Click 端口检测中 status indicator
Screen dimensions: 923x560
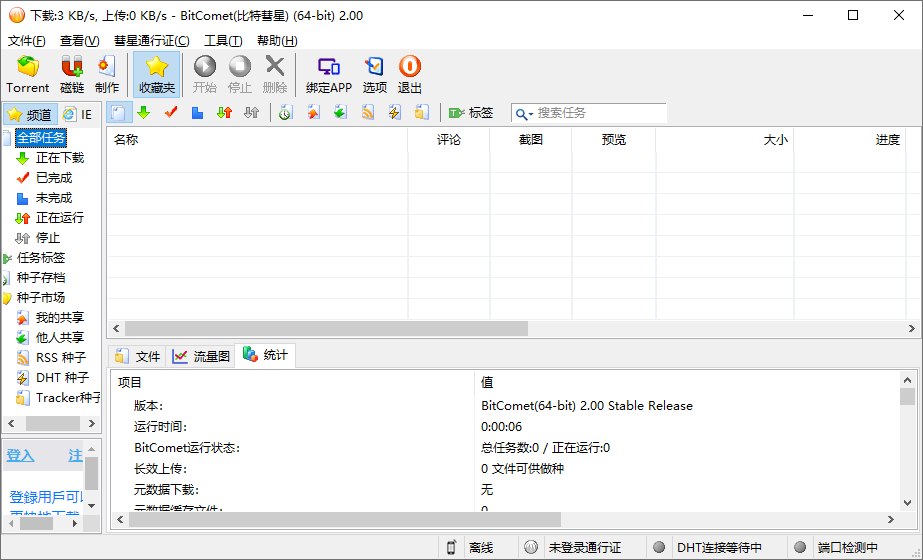tap(848, 548)
